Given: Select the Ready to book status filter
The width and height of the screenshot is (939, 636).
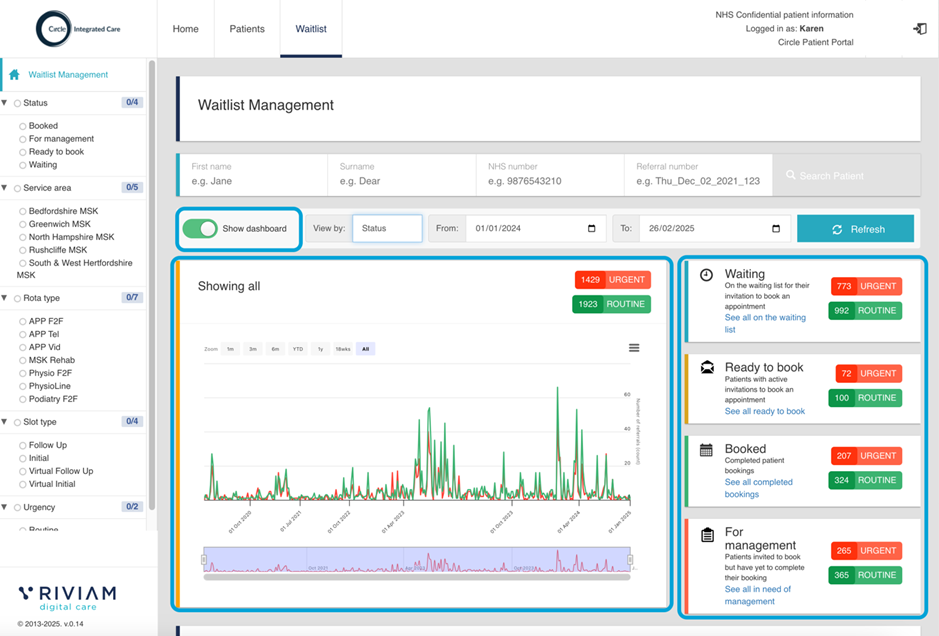Looking at the screenshot, I should pos(56,152).
